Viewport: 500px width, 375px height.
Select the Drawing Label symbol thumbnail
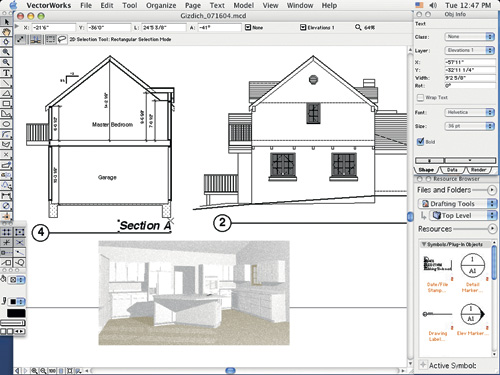[x=437, y=314]
